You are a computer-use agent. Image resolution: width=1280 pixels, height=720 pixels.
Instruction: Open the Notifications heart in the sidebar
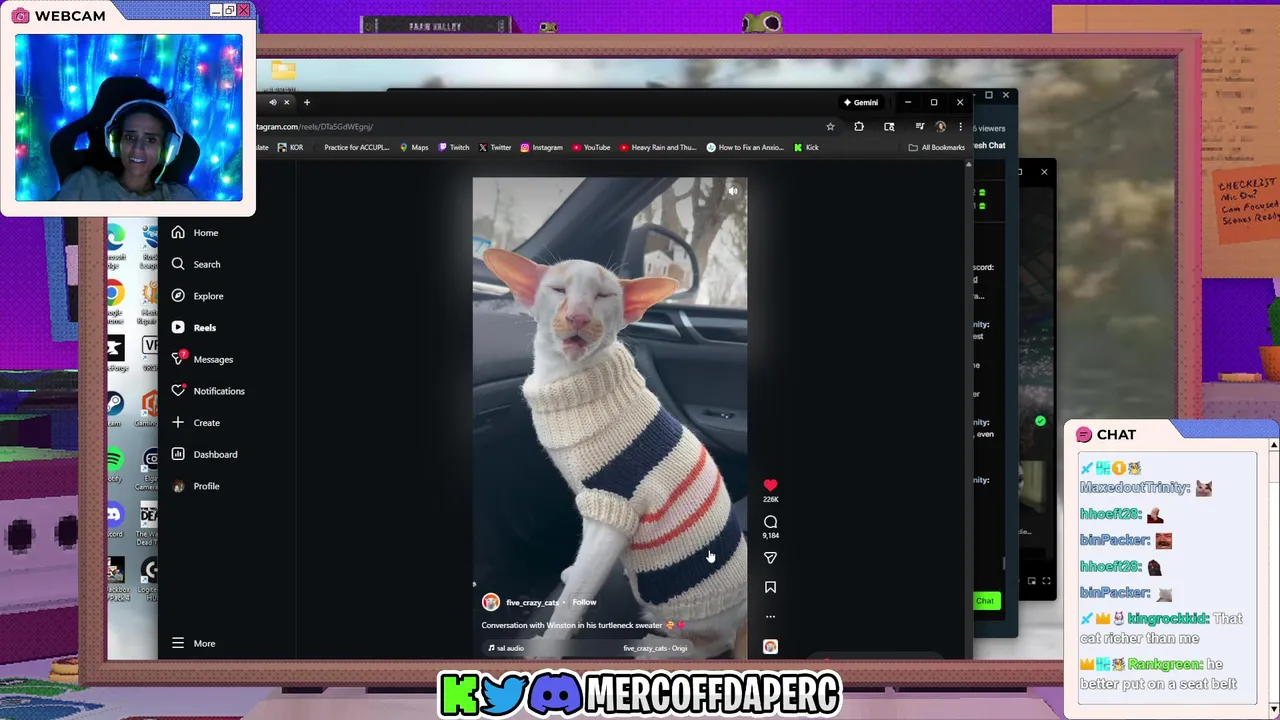pos(207,391)
